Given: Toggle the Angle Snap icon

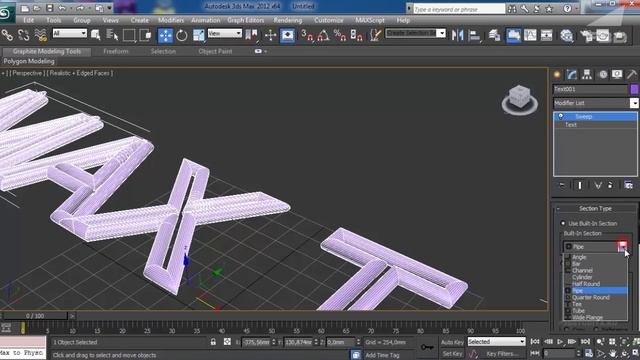Looking at the screenshot, I should point(323,36).
